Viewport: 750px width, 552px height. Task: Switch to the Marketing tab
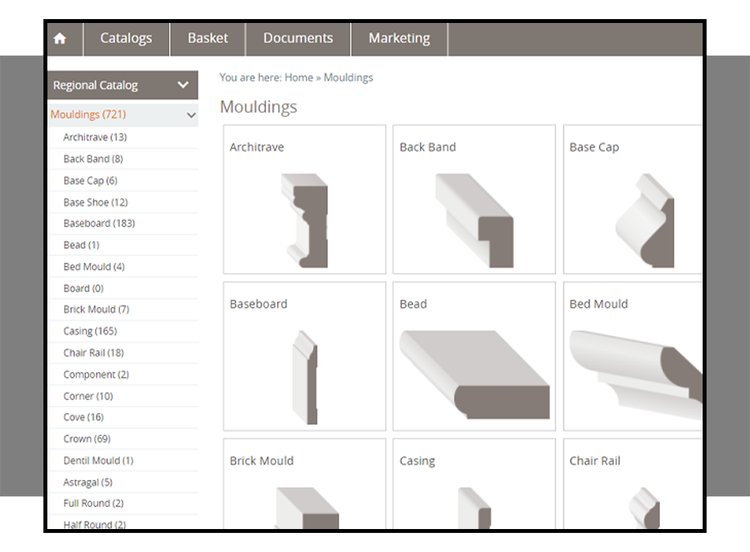(399, 39)
